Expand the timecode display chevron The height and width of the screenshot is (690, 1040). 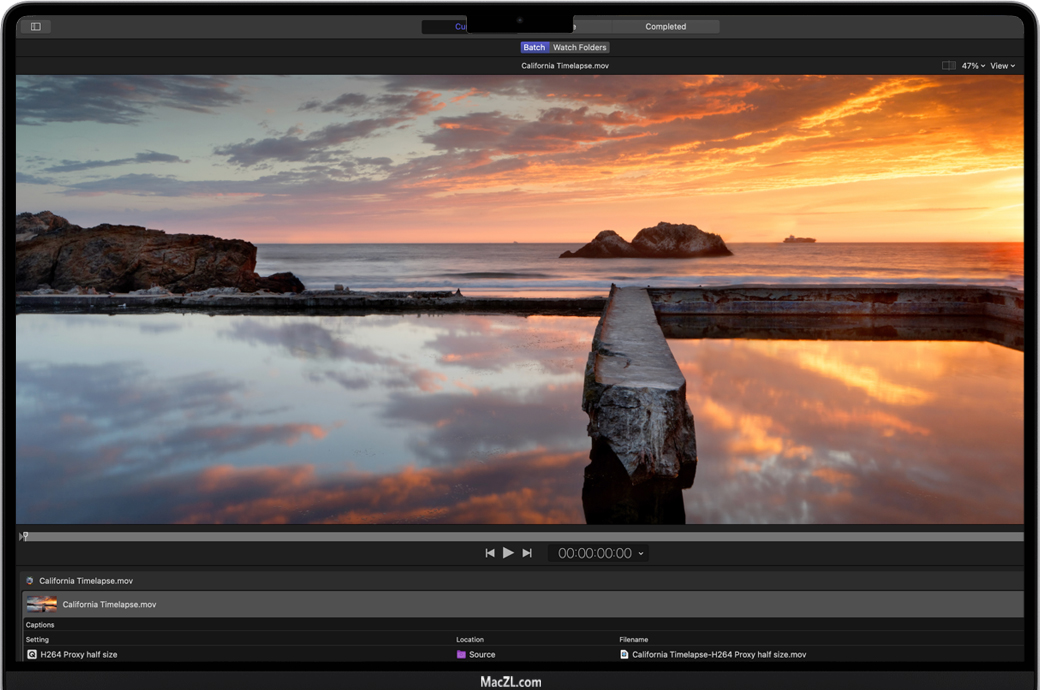641,553
